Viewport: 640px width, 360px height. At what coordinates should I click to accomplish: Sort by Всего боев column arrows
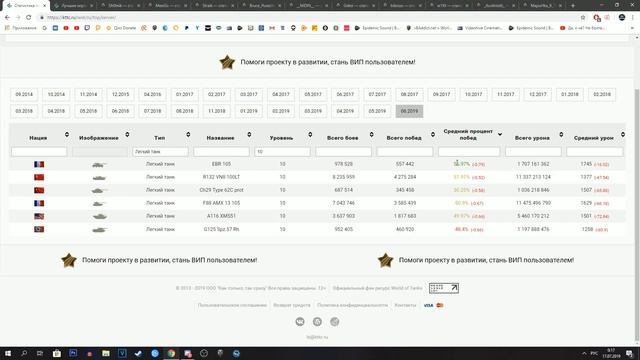tap(371, 134)
